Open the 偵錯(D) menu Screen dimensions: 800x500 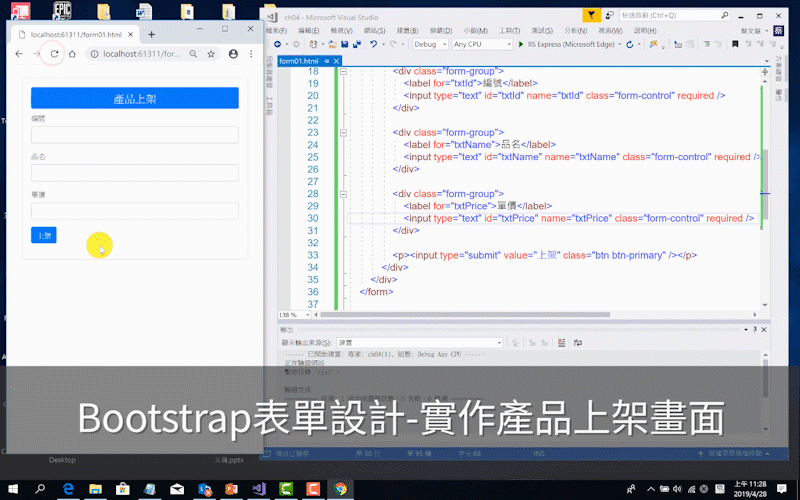tap(441, 31)
